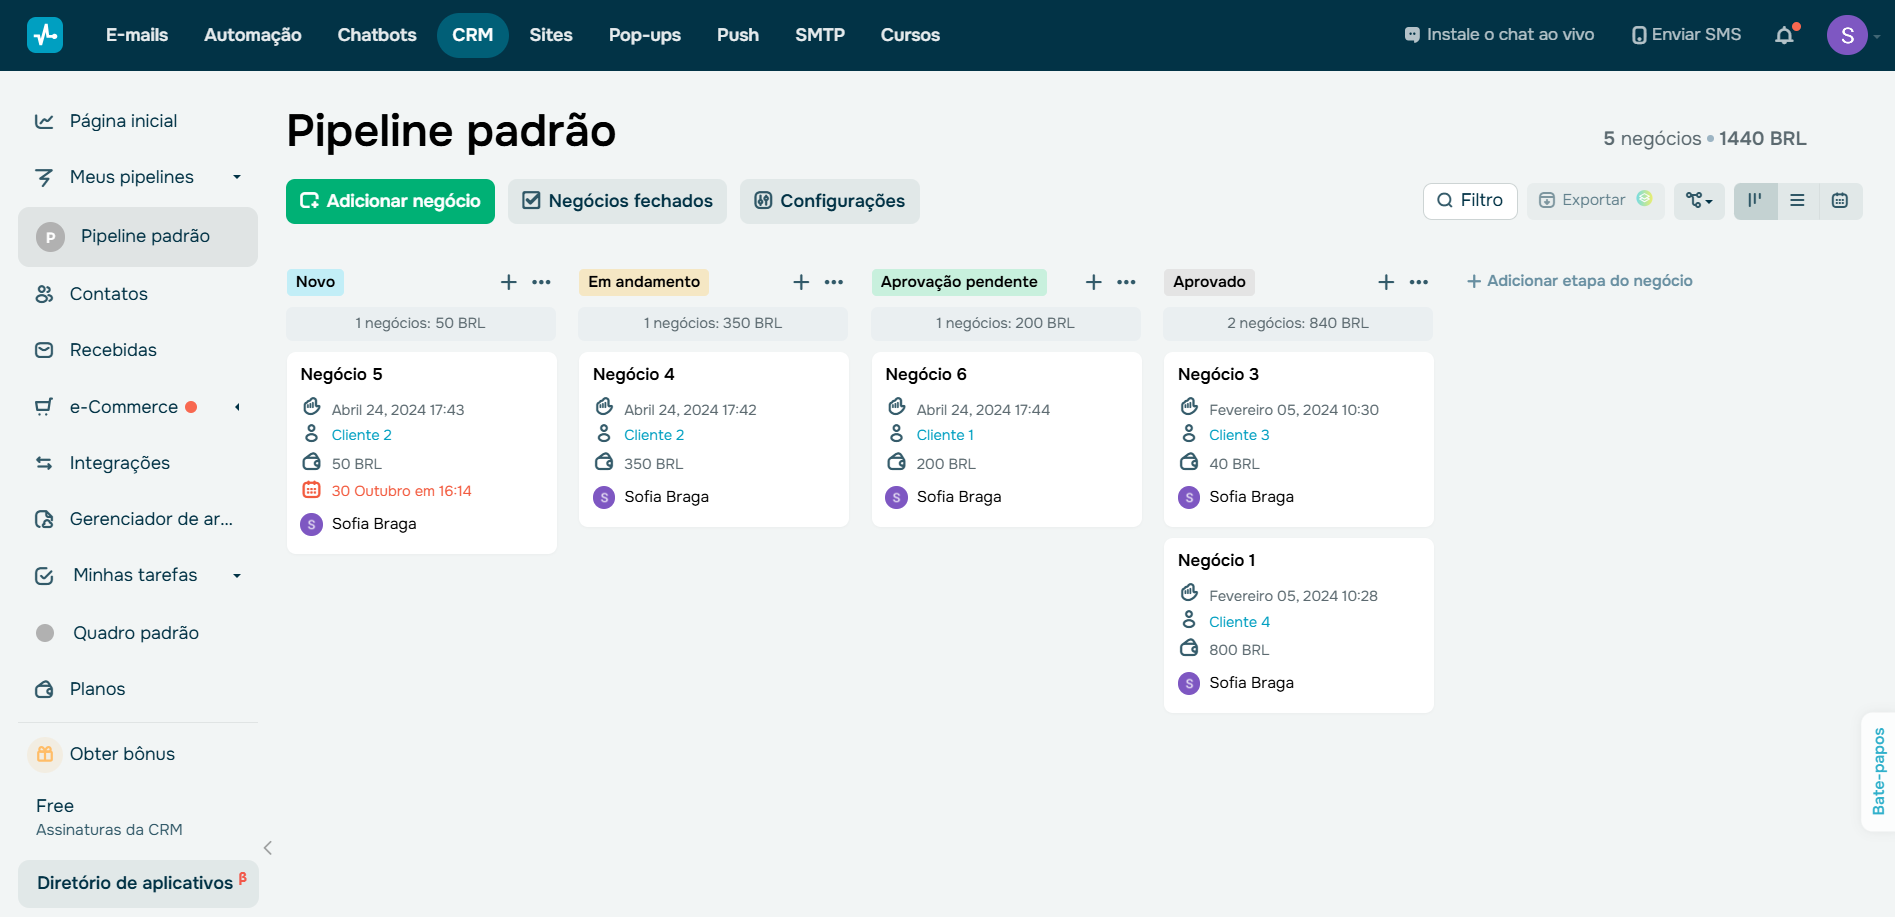
Task: Collapse the sidebar with the chevron
Action: click(268, 848)
